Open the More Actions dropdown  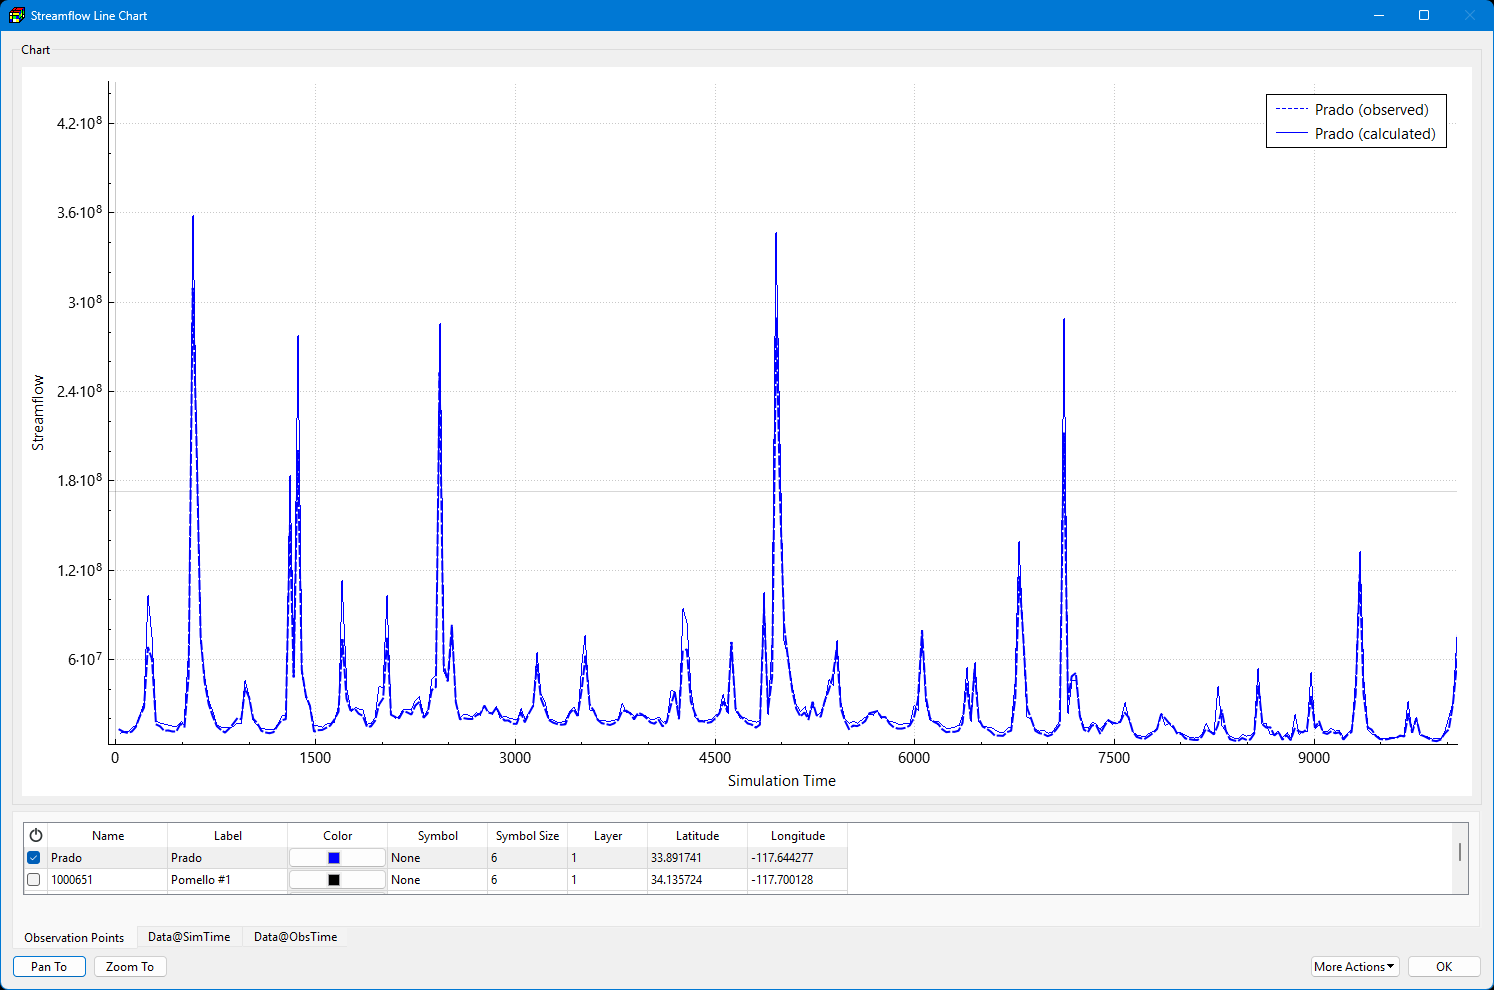1355,967
